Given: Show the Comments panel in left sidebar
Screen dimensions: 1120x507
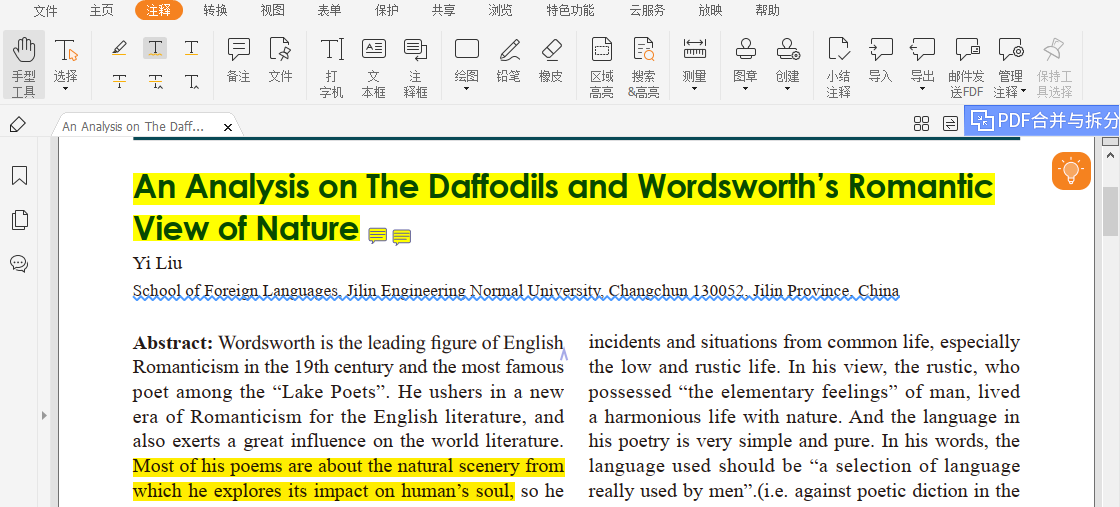Looking at the screenshot, I should click(x=19, y=264).
